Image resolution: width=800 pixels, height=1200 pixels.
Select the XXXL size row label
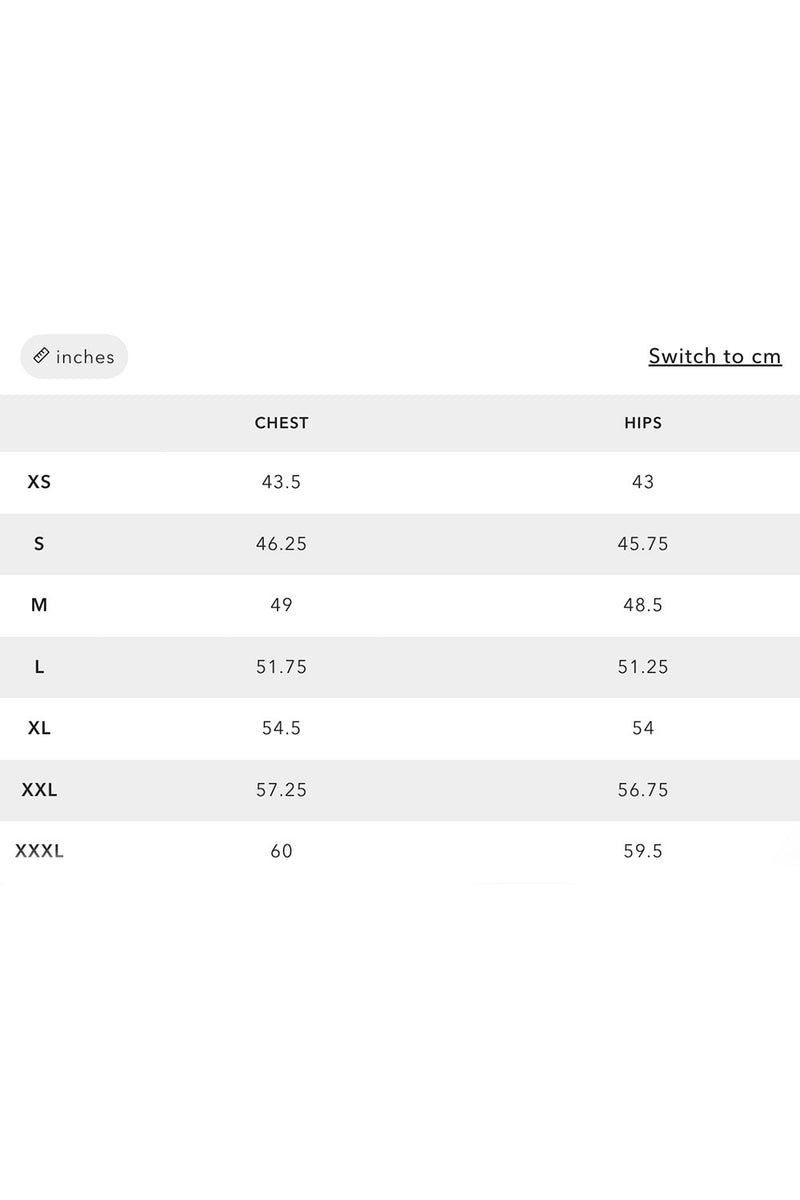click(x=39, y=851)
